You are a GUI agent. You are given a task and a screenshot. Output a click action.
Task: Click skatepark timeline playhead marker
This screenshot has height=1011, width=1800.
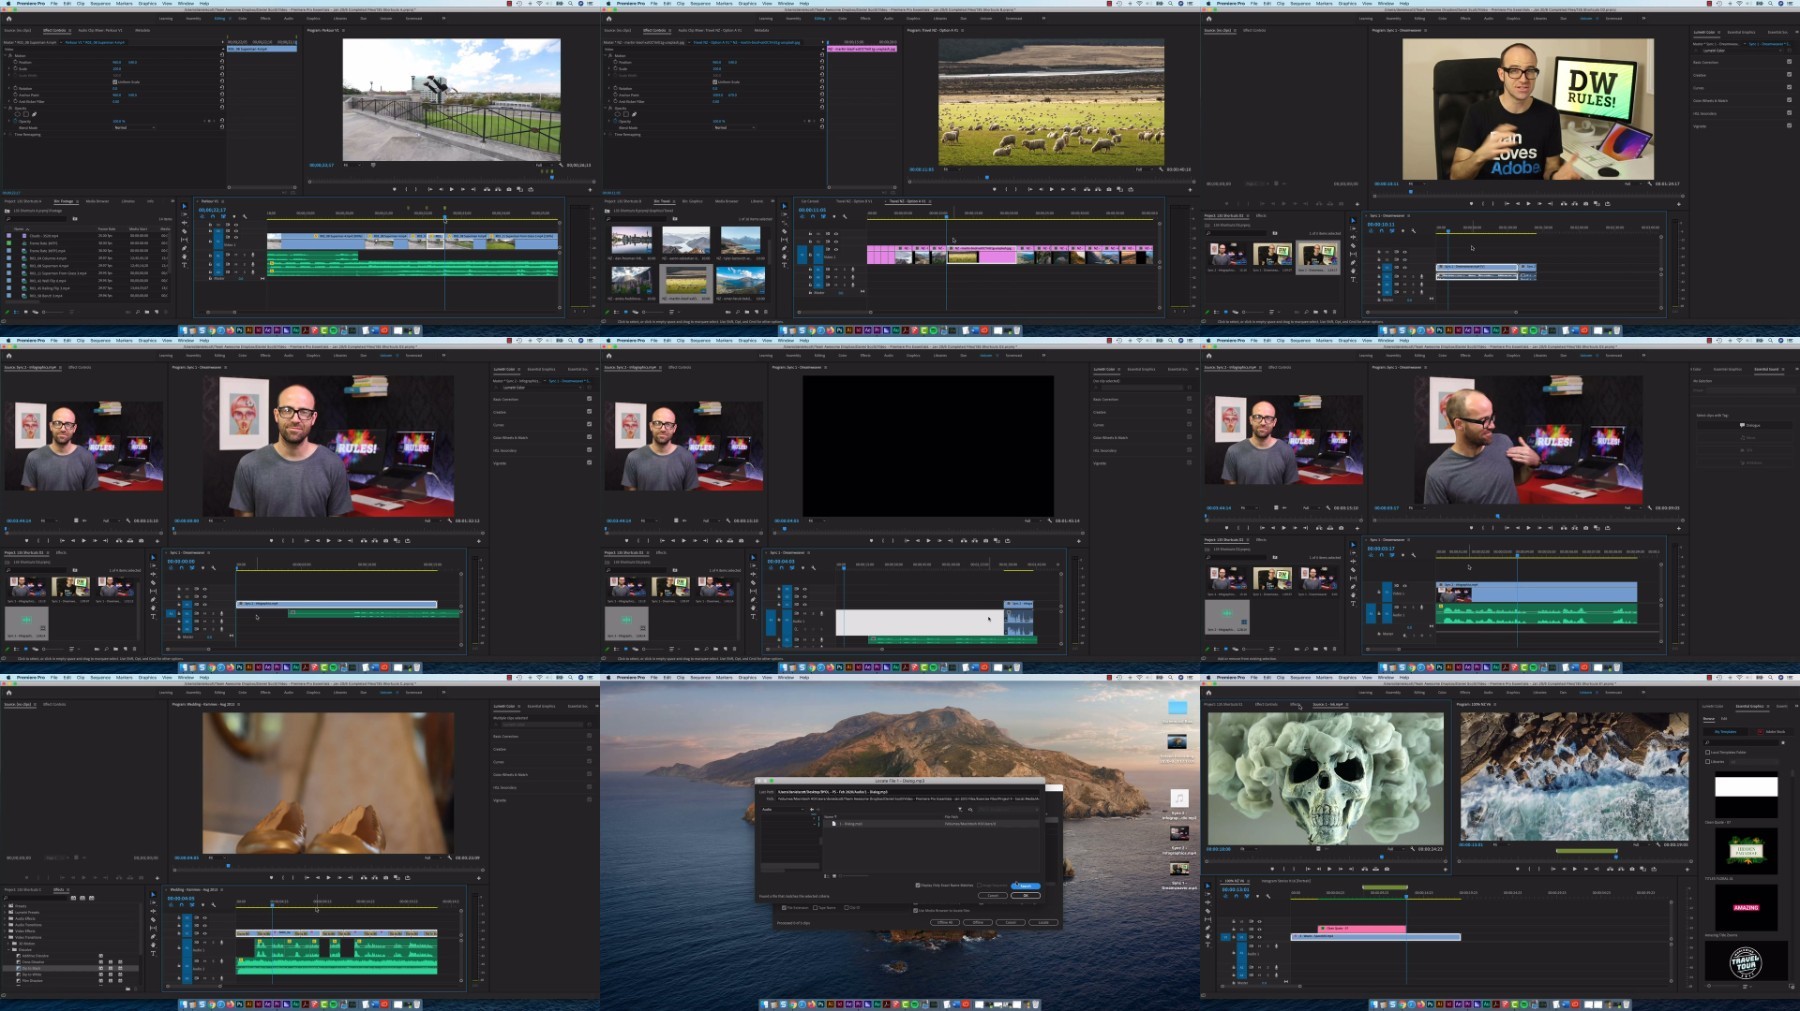445,217
